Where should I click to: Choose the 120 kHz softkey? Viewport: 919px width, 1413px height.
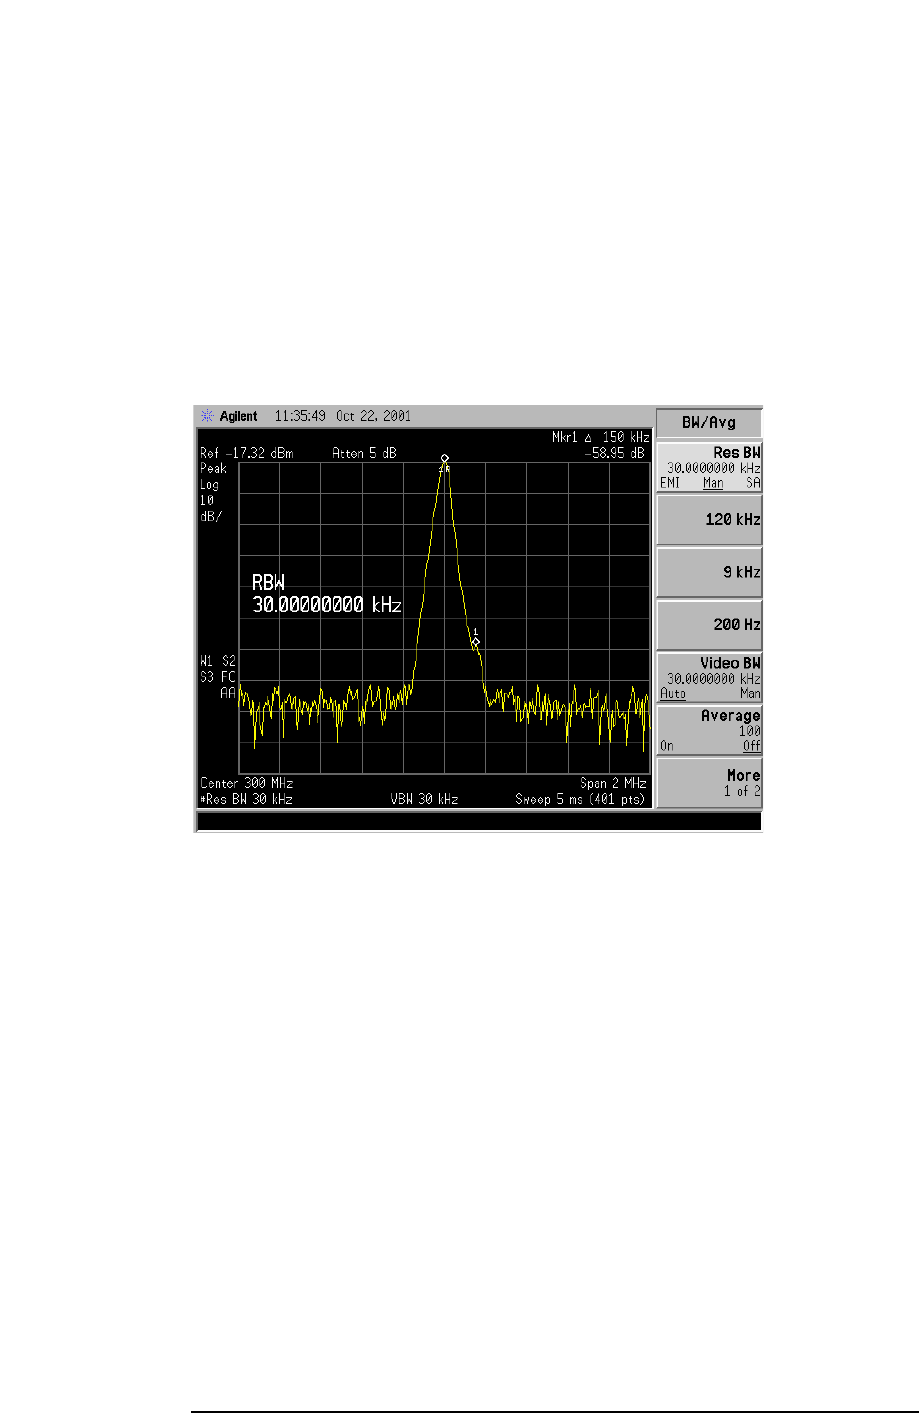709,519
